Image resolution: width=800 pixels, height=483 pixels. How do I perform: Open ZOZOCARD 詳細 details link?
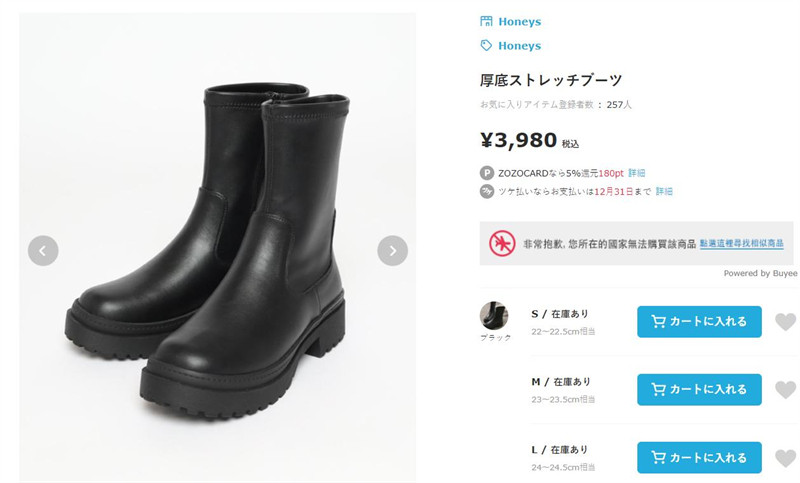pos(636,173)
